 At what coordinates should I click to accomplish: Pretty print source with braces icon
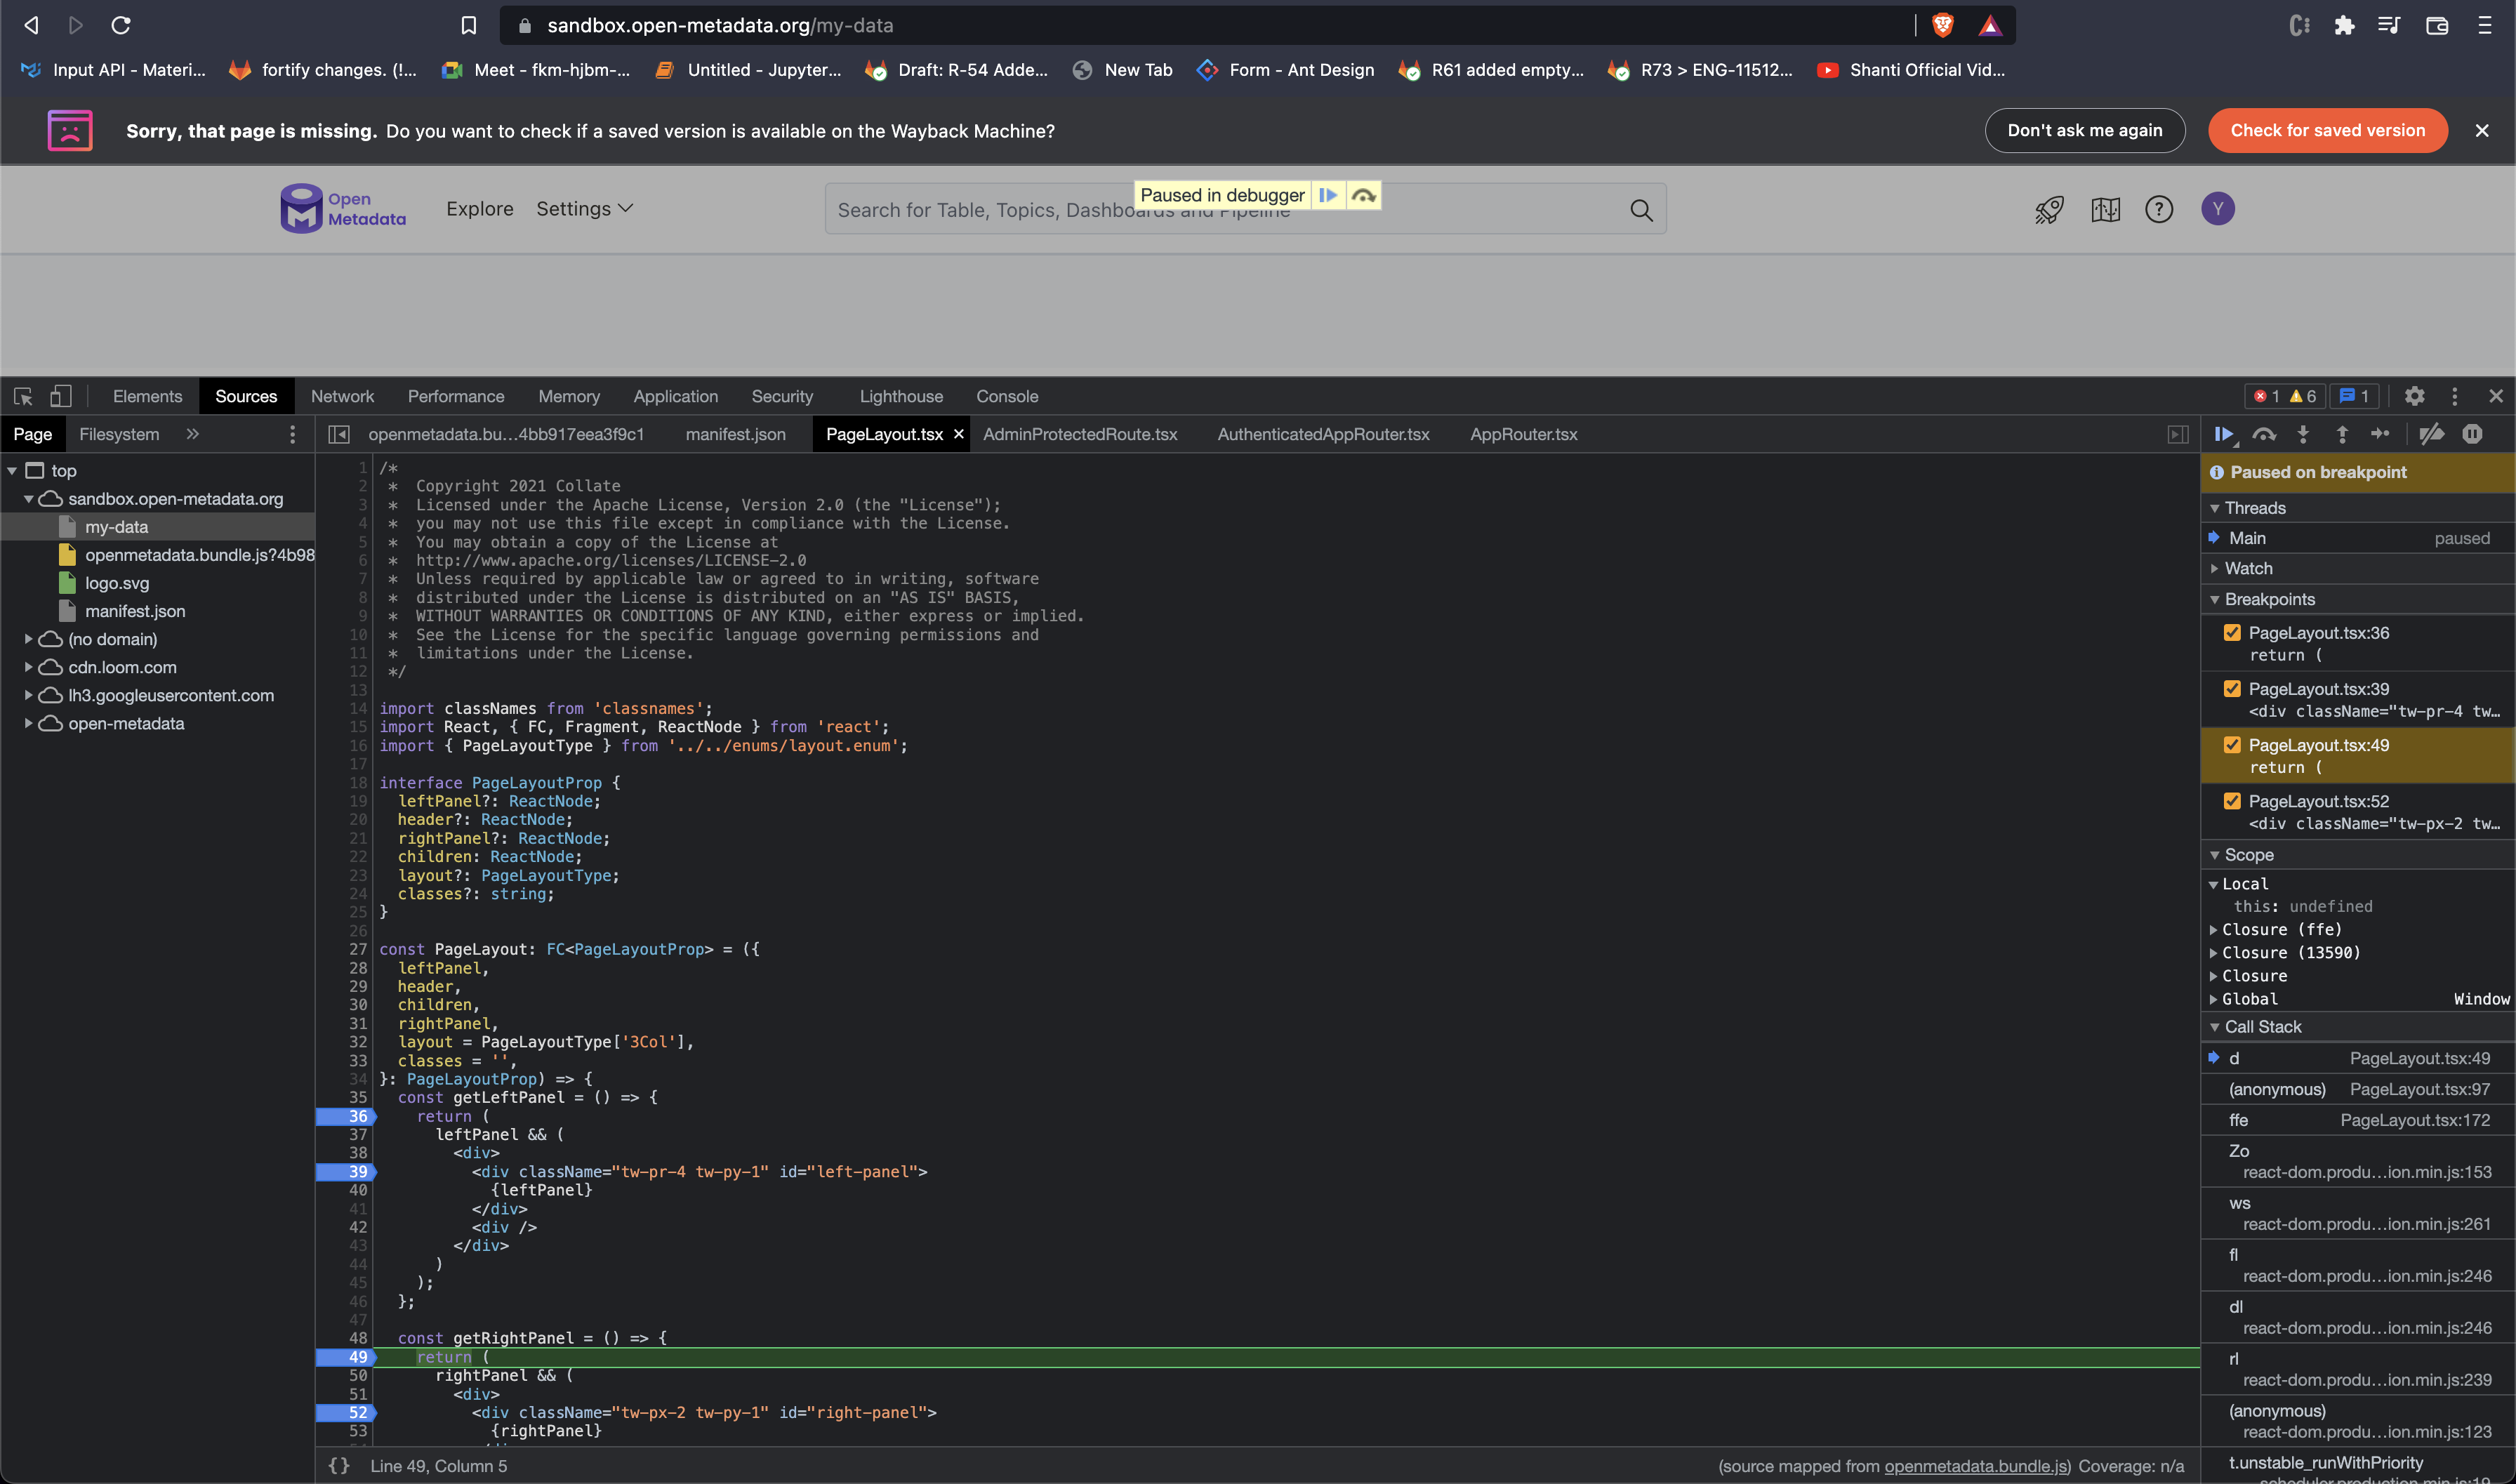point(339,1465)
